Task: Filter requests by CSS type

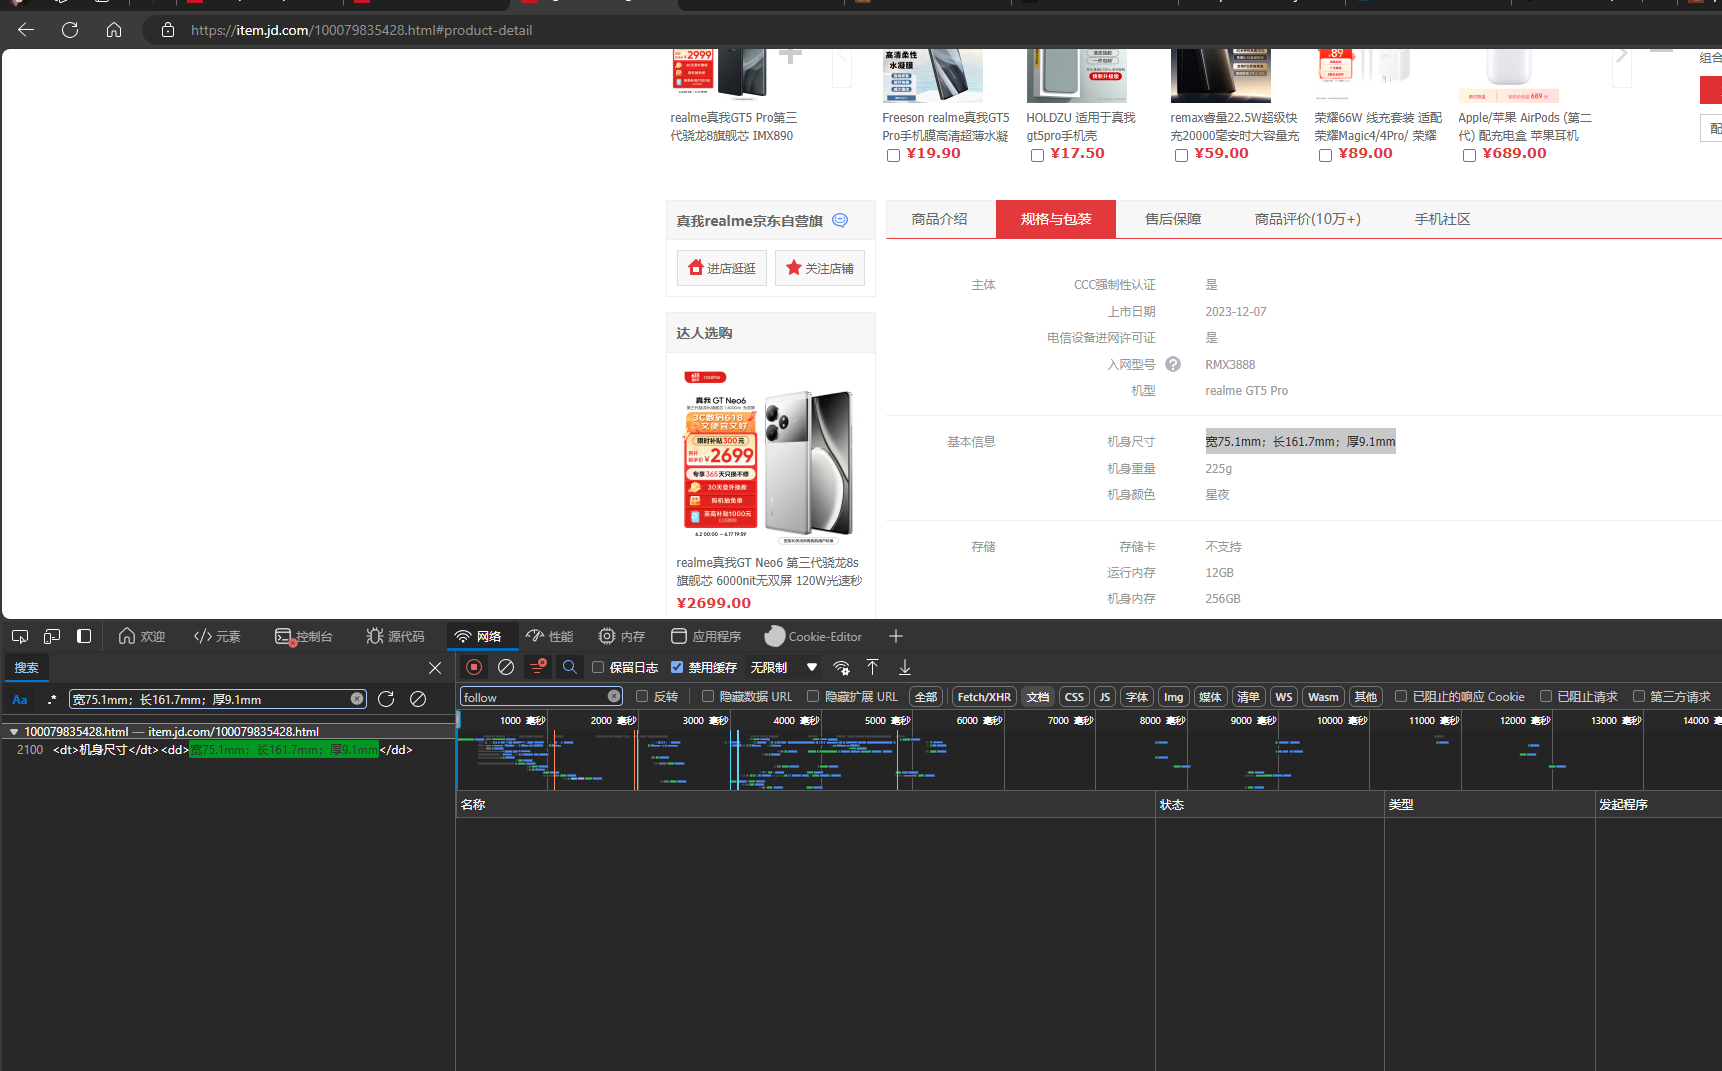Action: tap(1074, 697)
